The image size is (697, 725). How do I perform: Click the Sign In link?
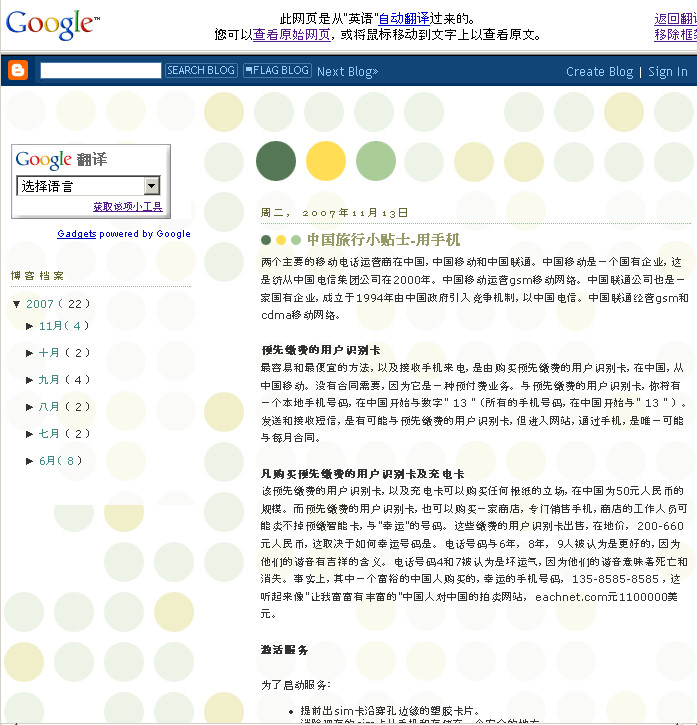click(x=667, y=72)
